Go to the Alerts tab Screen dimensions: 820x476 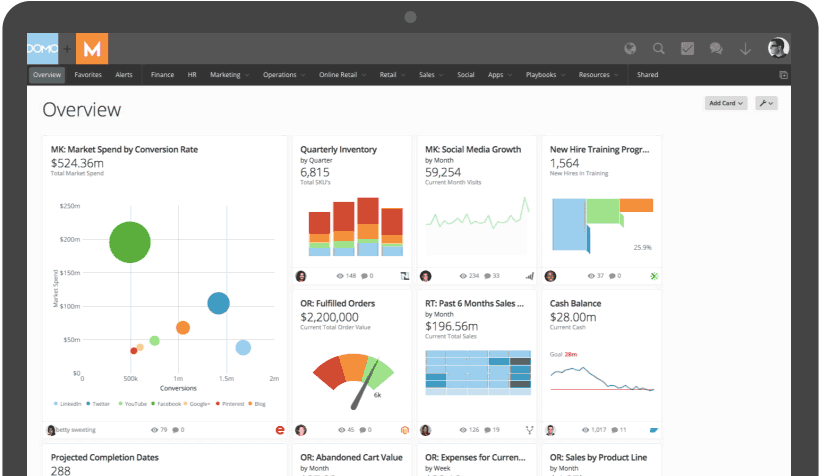coord(124,75)
